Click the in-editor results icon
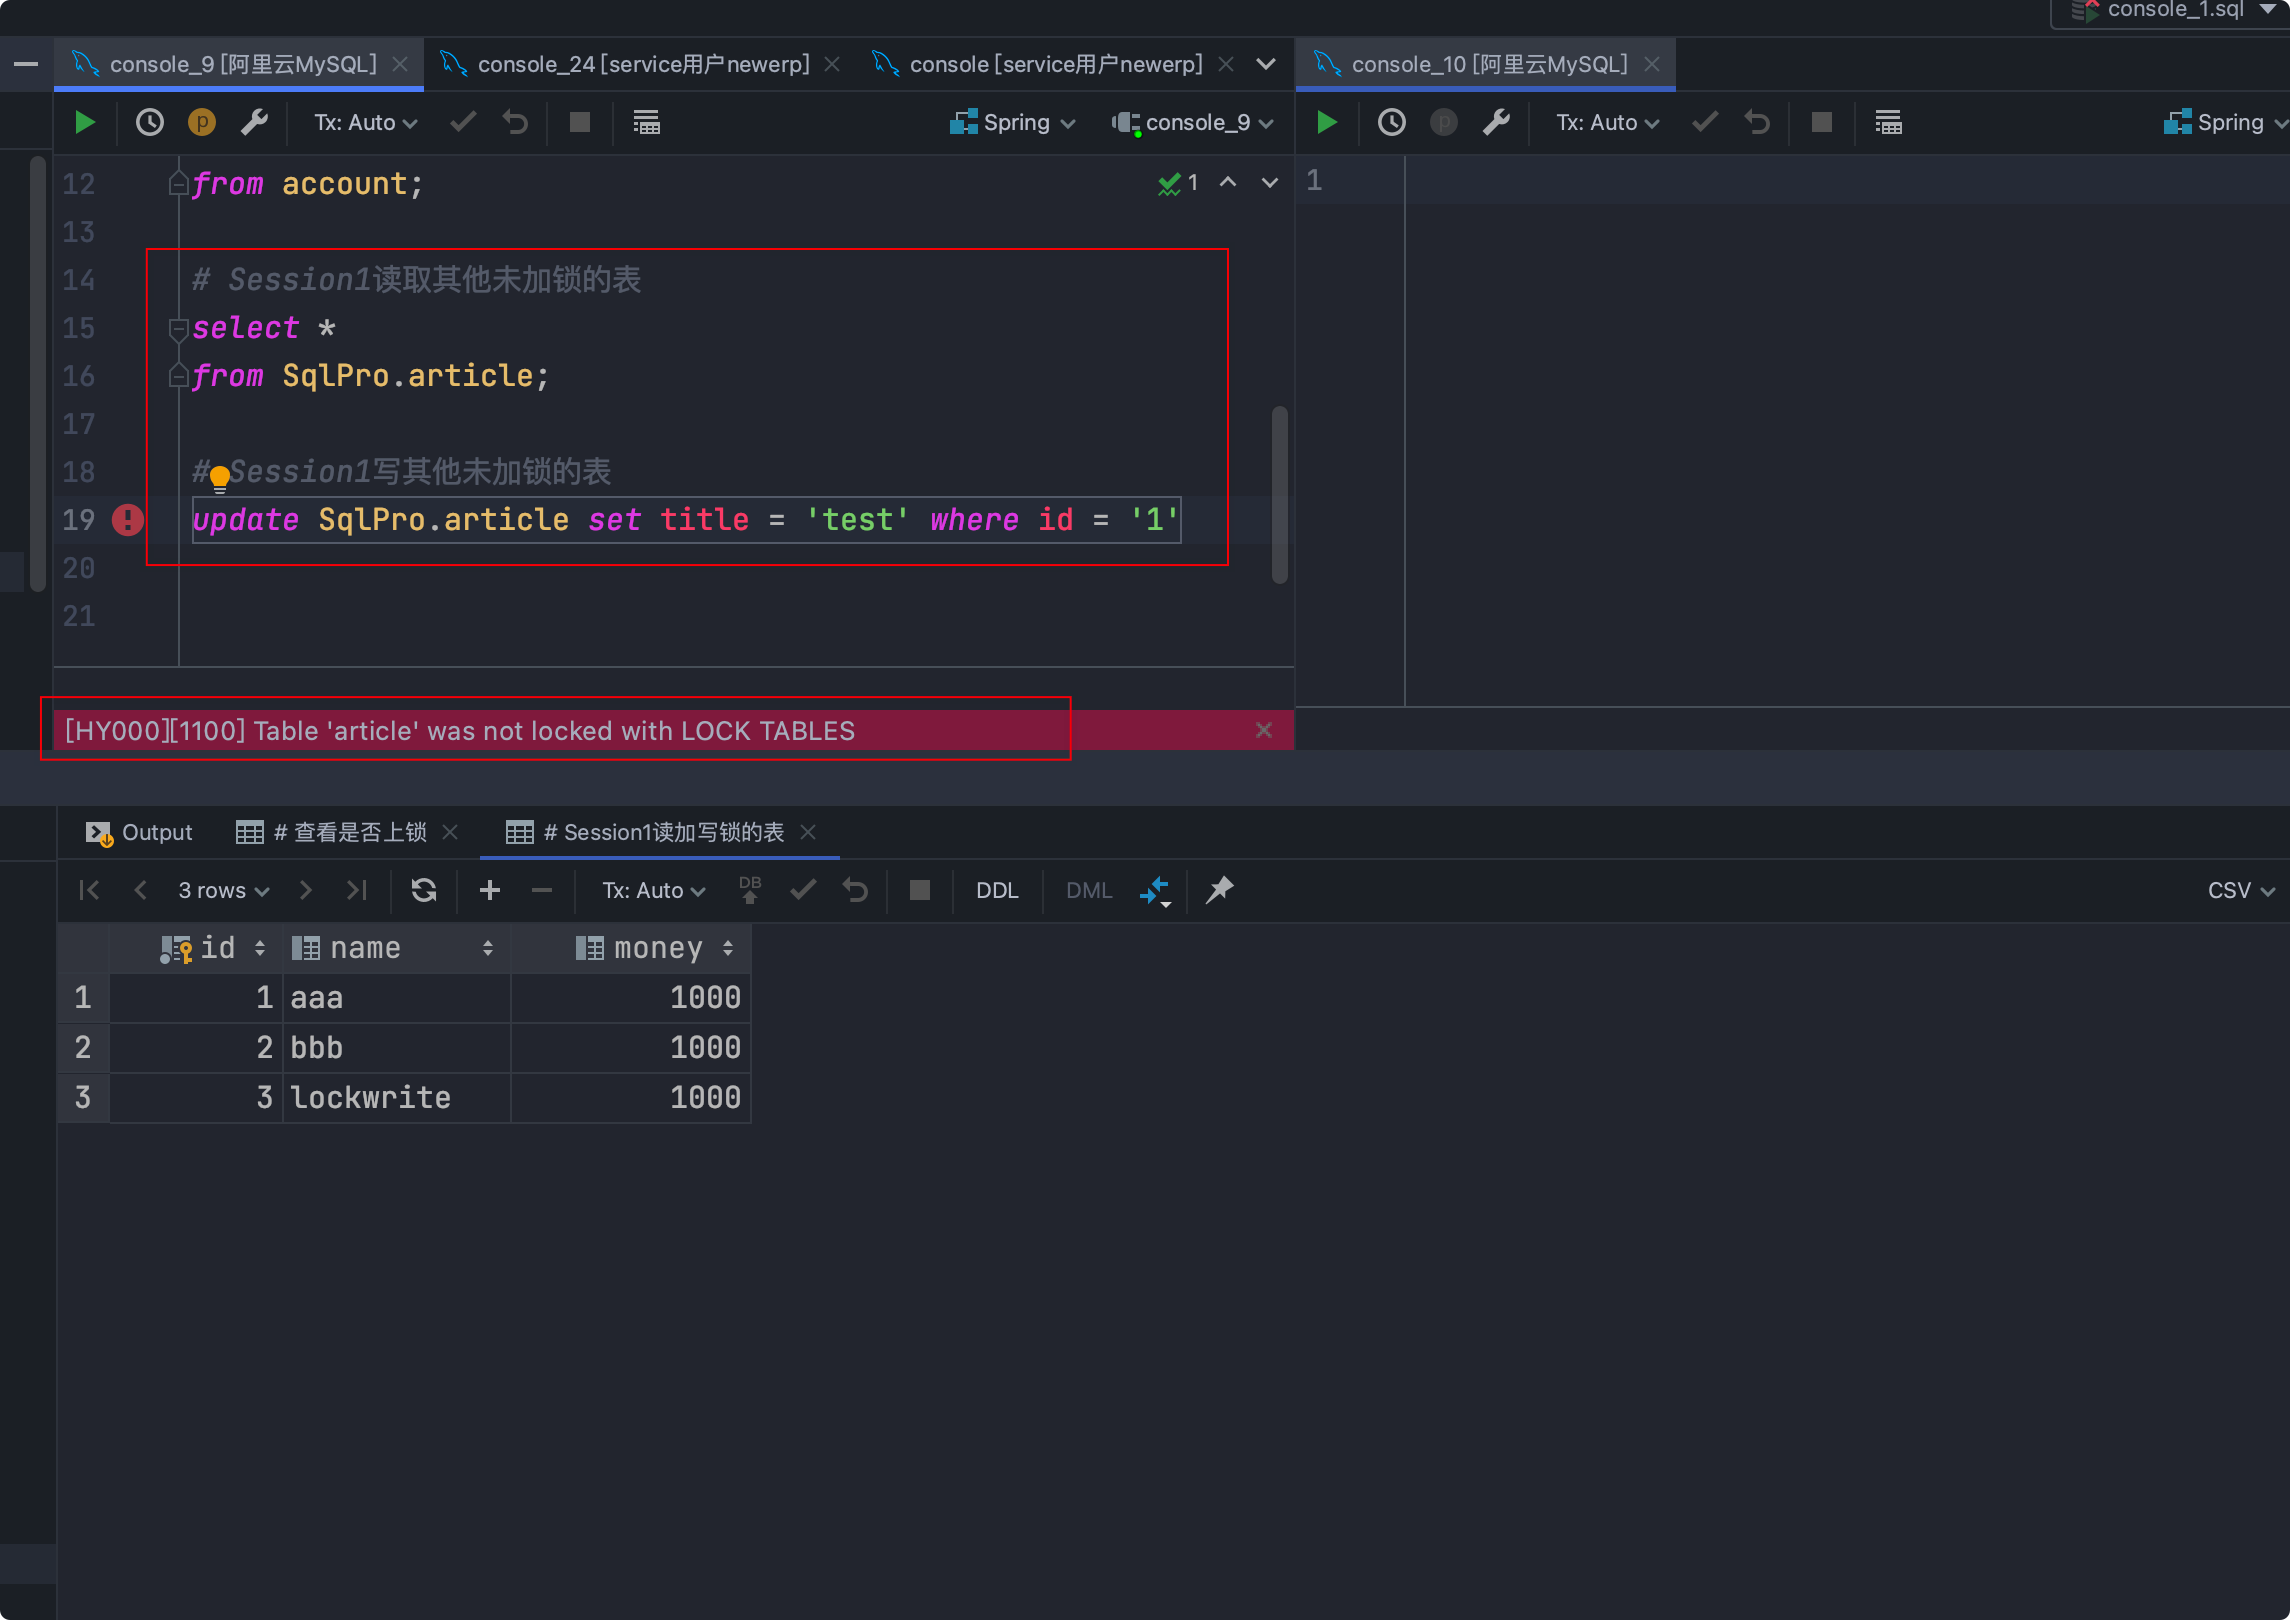This screenshot has width=2290, height=1620. 647,123
